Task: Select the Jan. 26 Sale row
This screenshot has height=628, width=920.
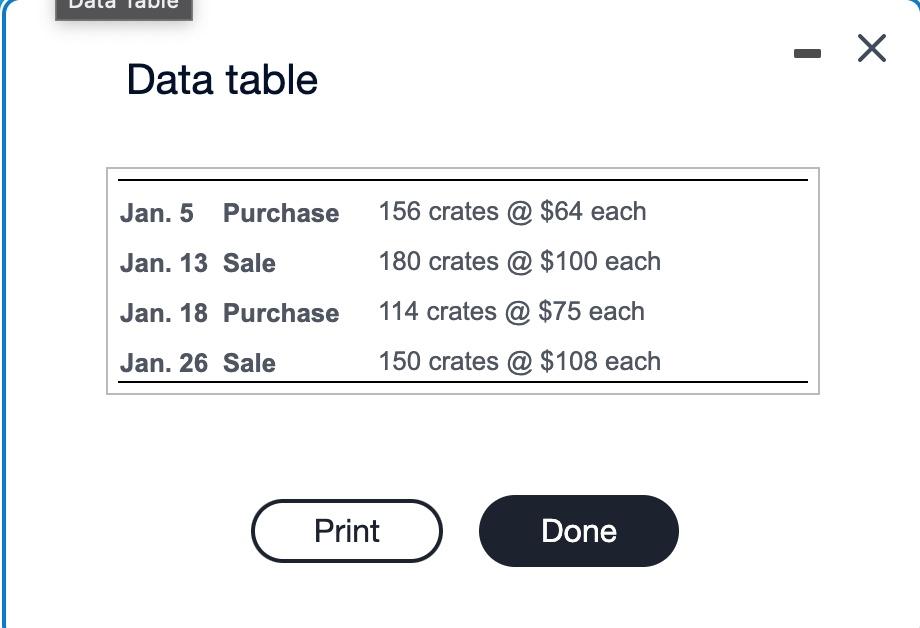Action: (x=400, y=362)
